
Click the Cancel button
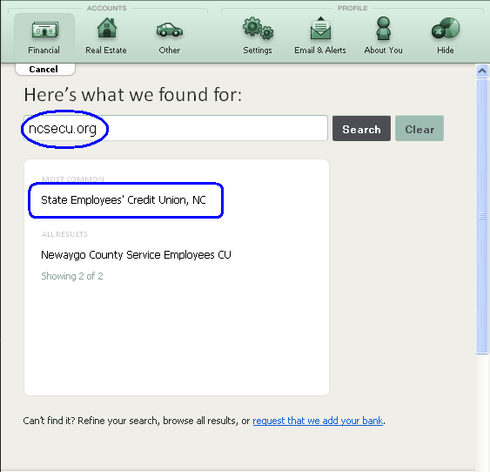pos(45,69)
